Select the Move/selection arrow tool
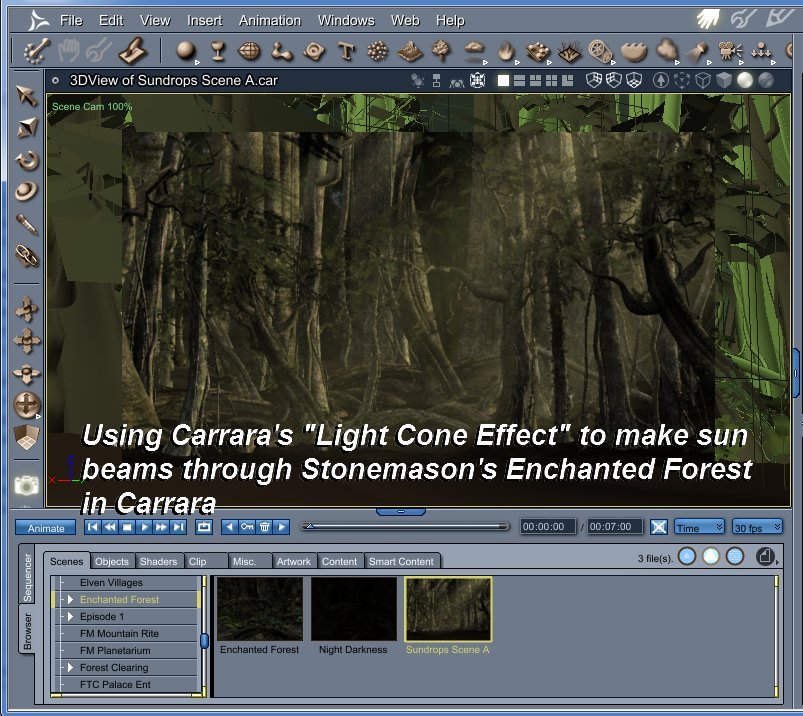This screenshot has height=716, width=803. click(26, 95)
